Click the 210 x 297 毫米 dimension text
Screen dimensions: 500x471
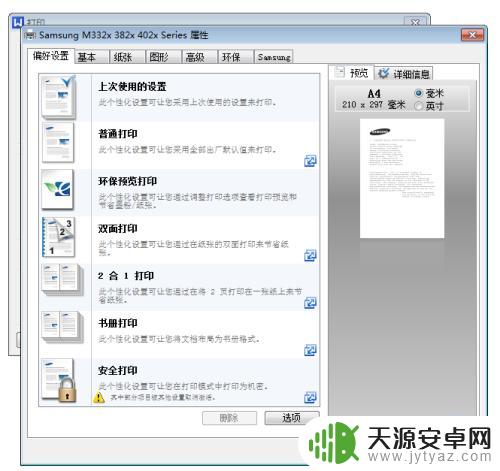pos(373,105)
